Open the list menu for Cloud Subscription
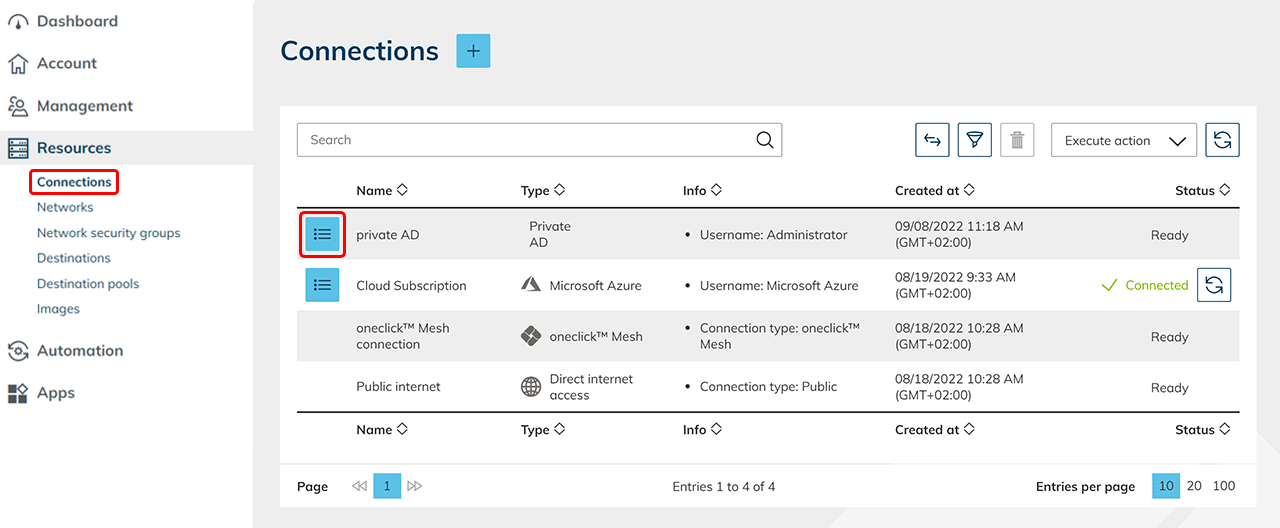Viewport: 1280px width, 528px height. click(322, 285)
